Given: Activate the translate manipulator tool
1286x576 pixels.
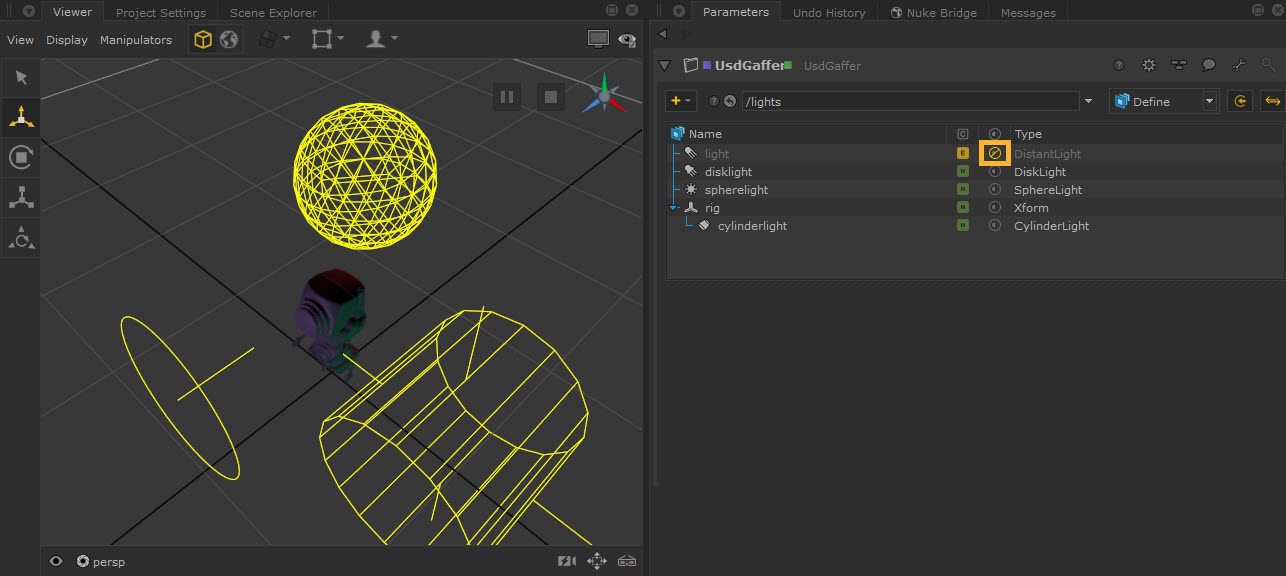Looking at the screenshot, I should tap(21, 118).
